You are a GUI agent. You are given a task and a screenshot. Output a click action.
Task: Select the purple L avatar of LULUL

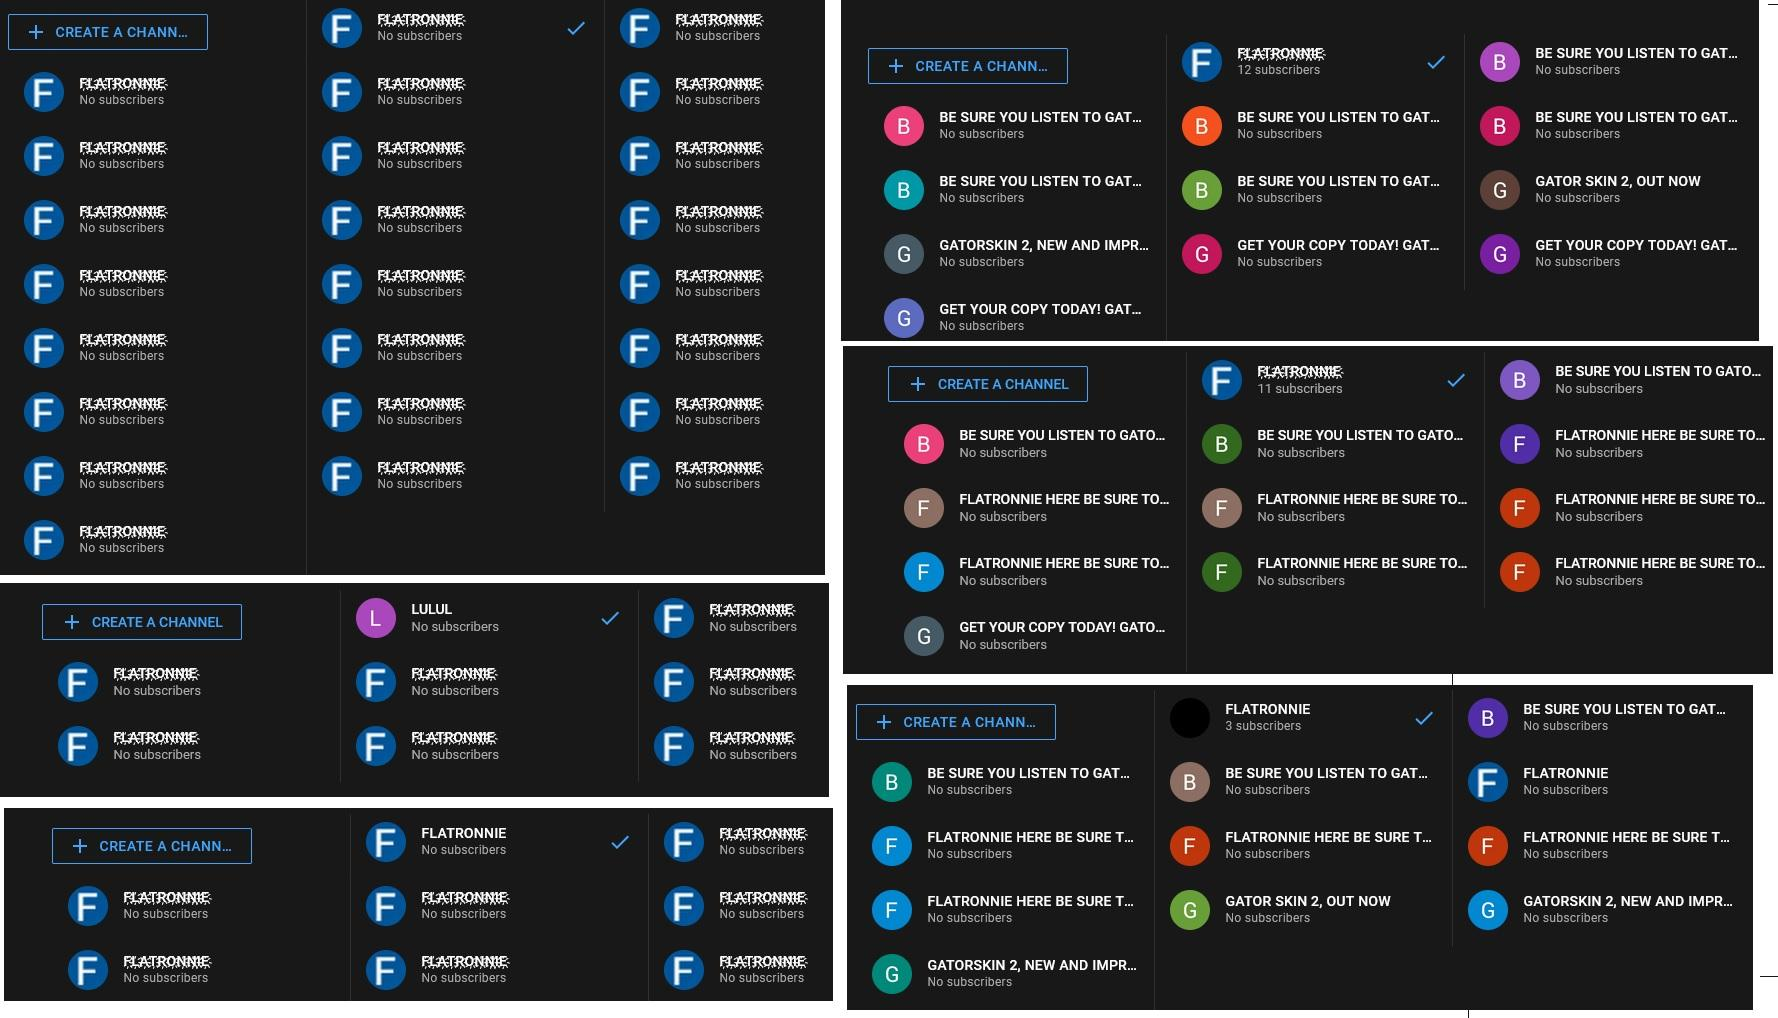[376, 618]
